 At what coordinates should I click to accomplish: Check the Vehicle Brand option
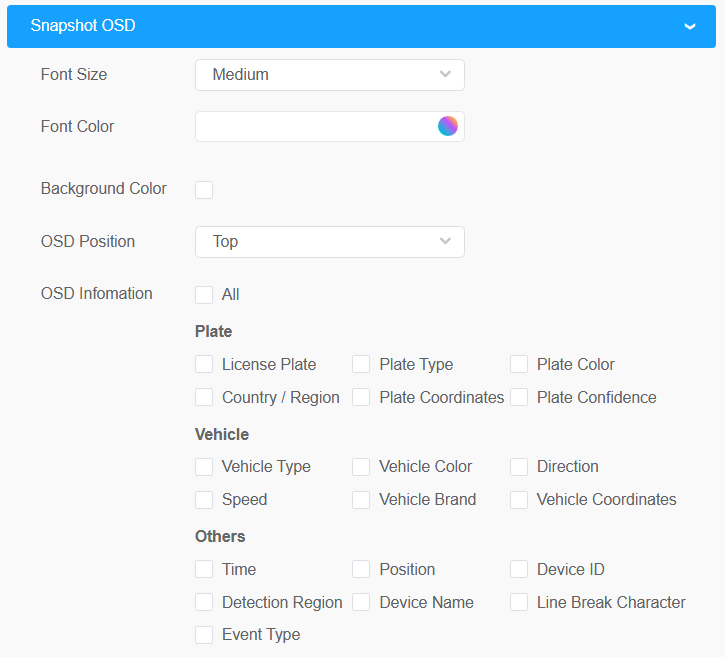click(x=361, y=500)
